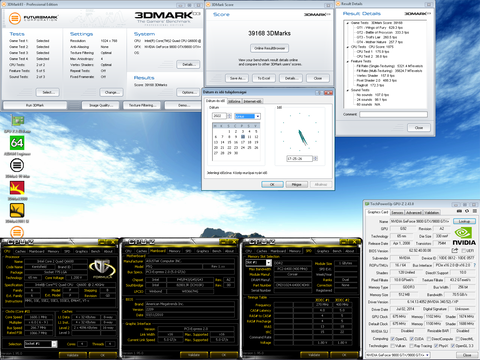Click Validate in the leftmost CPU-Z window
The height and width of the screenshot is (360, 480).
(73, 355)
